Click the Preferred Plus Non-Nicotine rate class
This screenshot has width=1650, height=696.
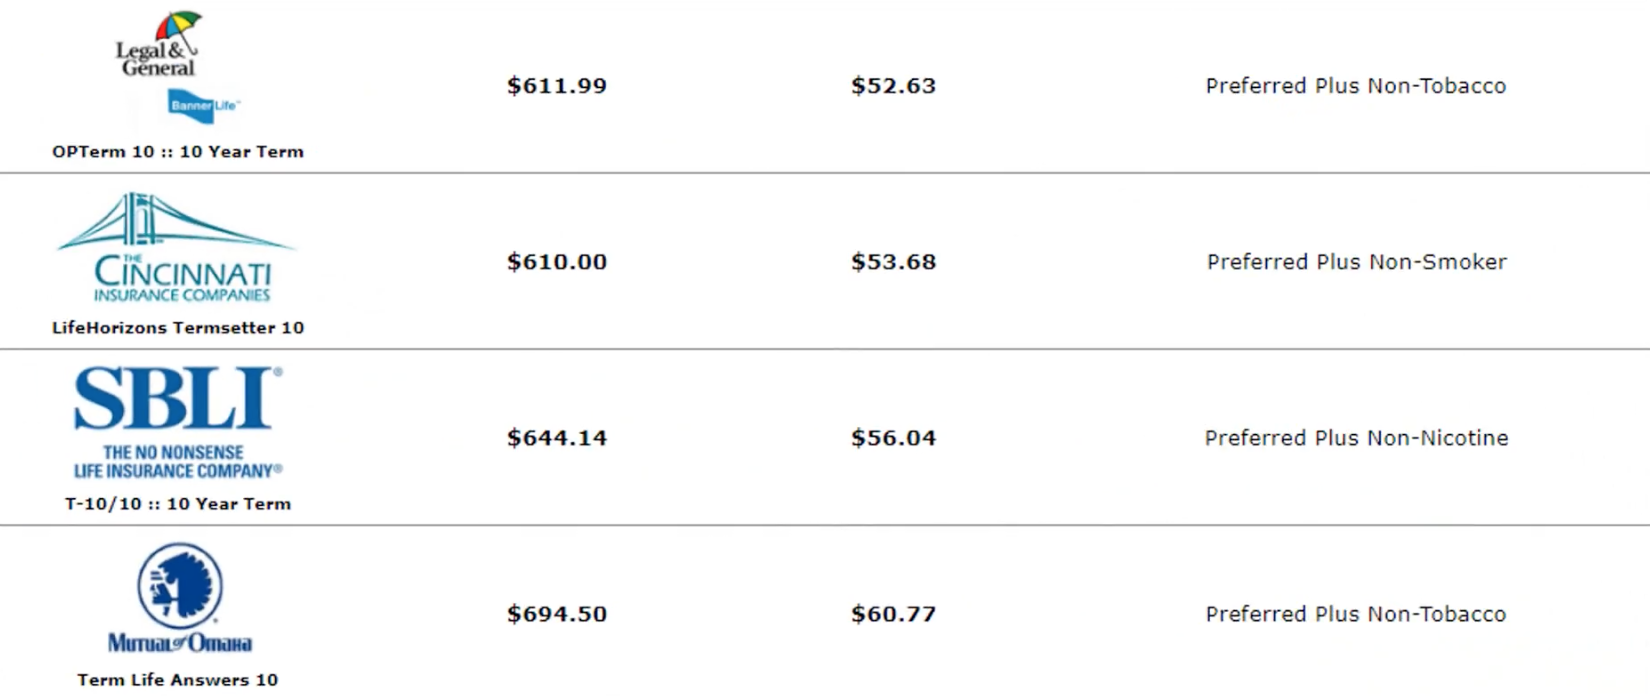pos(1356,438)
